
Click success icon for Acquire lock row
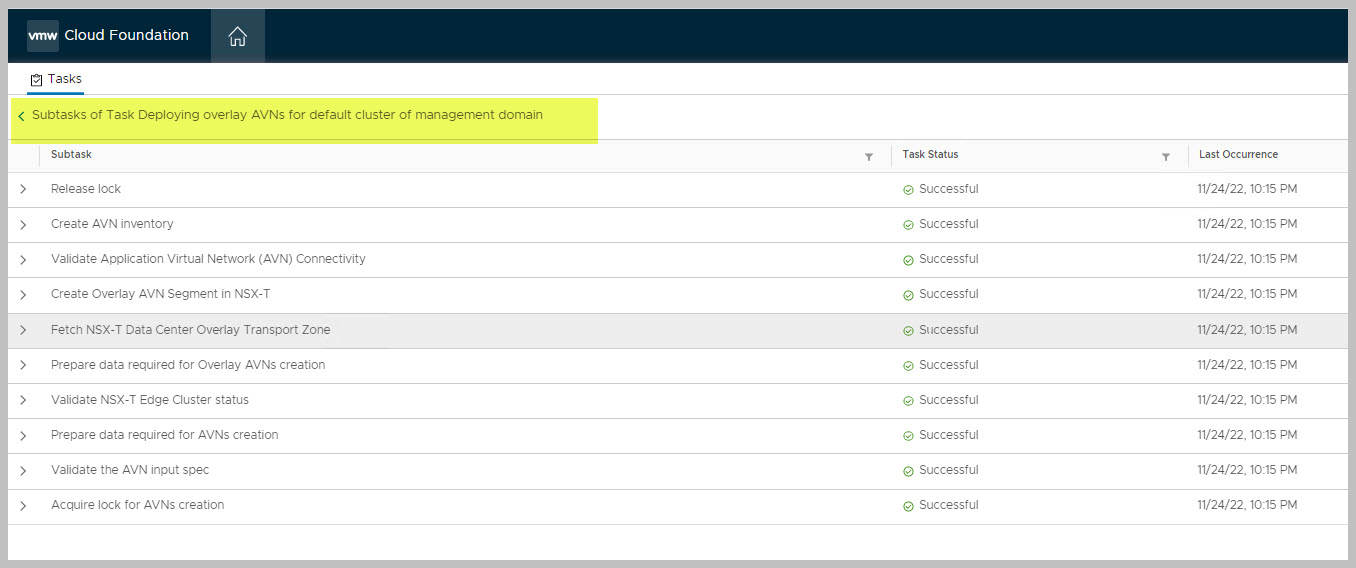click(x=908, y=506)
